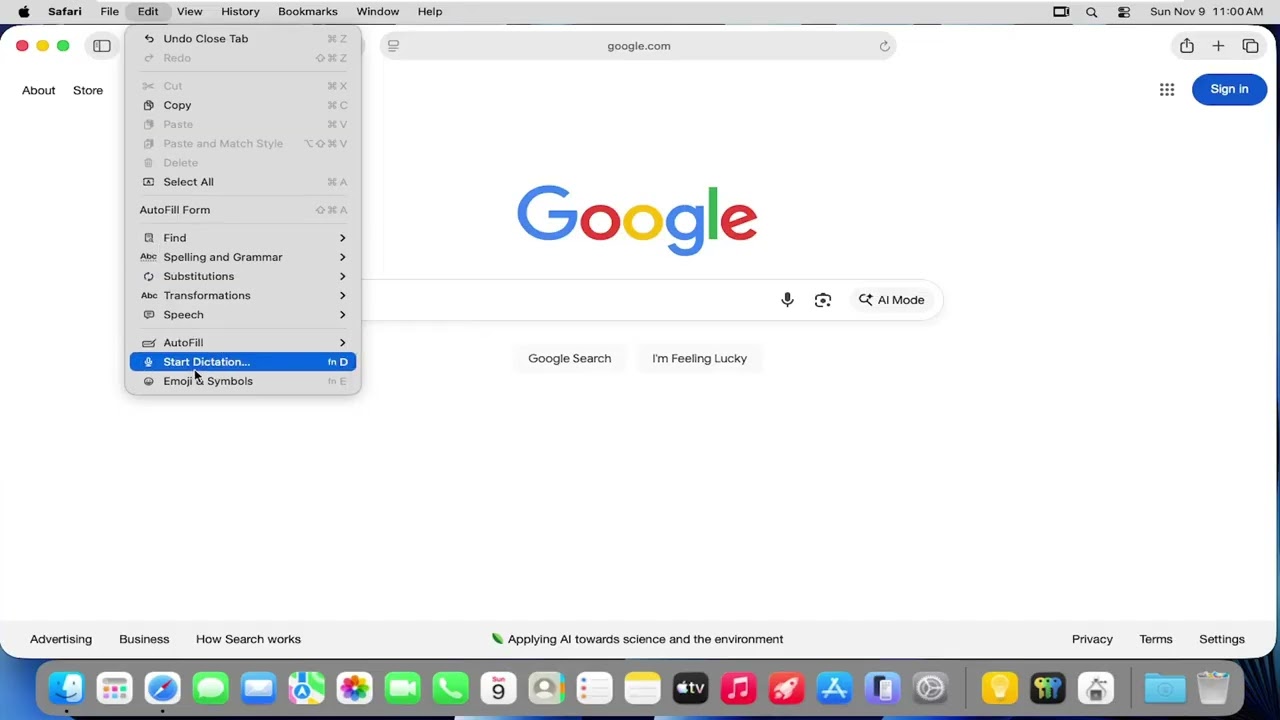Open the Trash in the Dock
This screenshot has height=720, width=1280.
tap(1213, 688)
